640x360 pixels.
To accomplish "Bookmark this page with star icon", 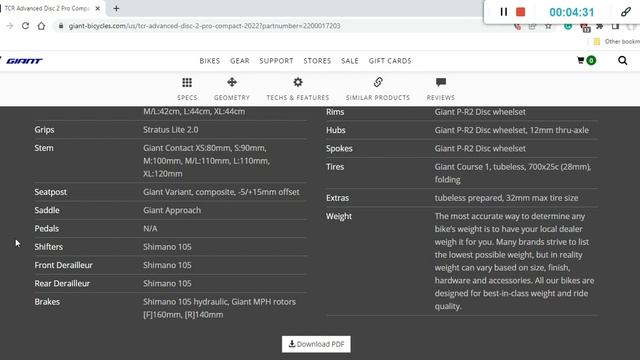I will click(x=548, y=27).
